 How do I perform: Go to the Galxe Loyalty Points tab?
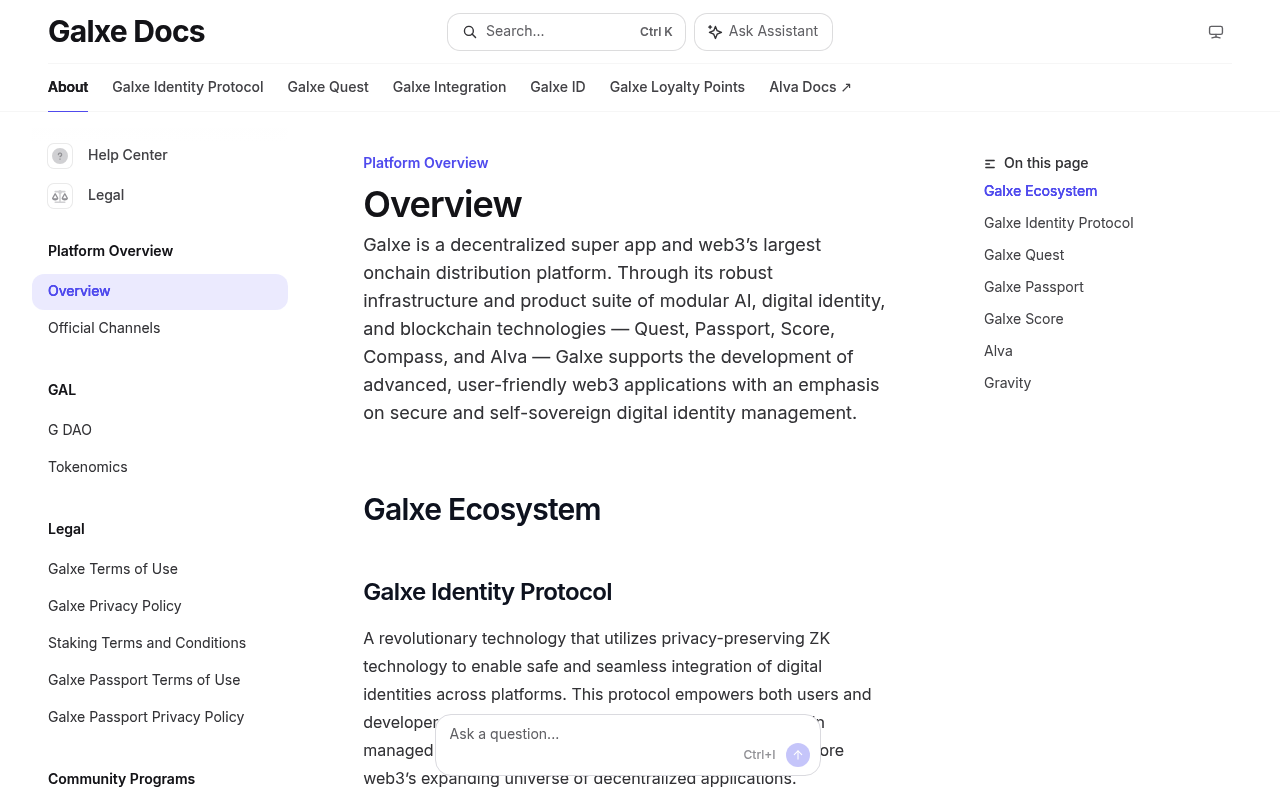click(x=677, y=87)
